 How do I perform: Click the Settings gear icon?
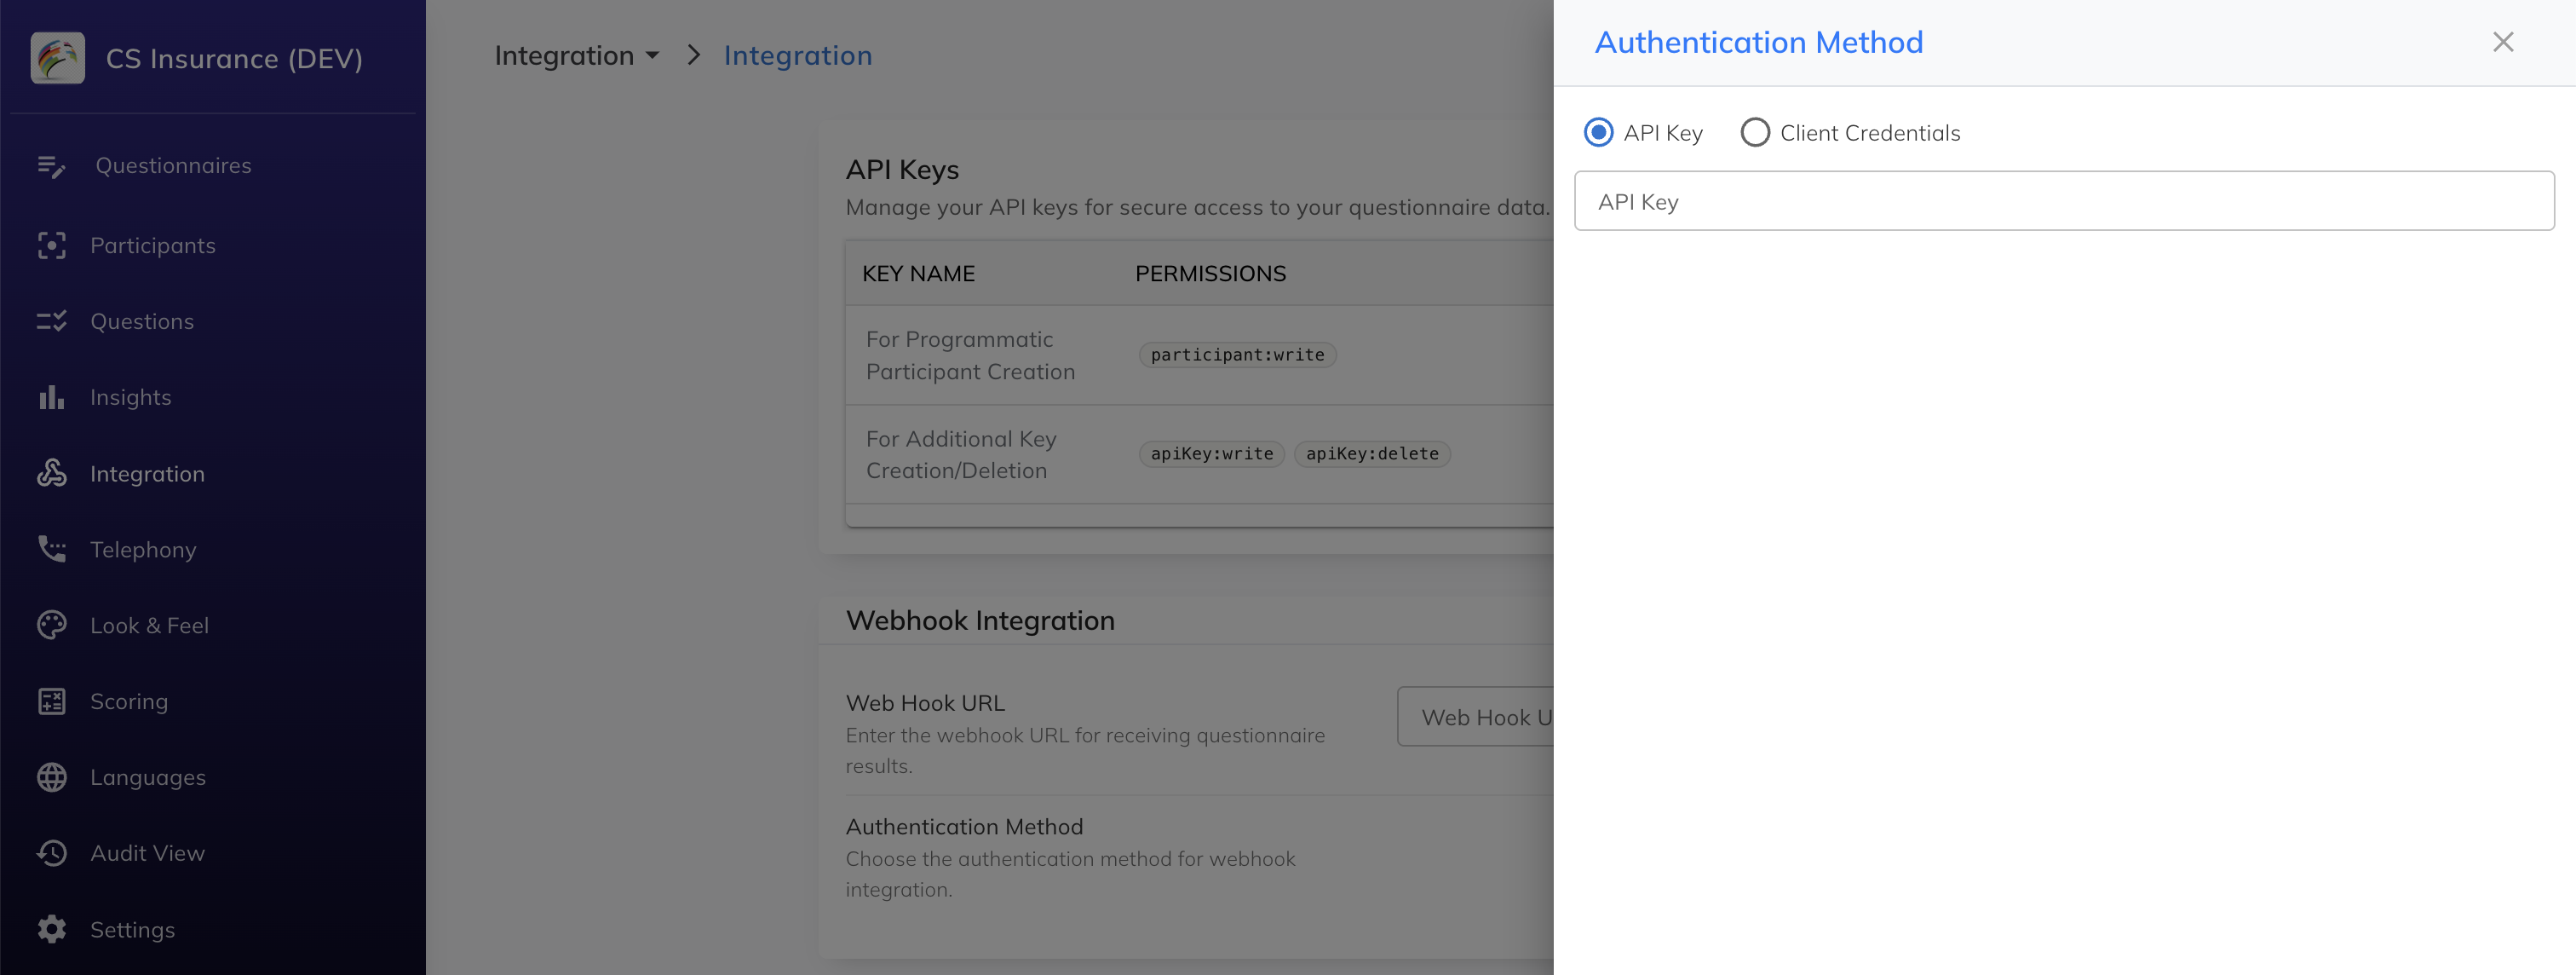point(51,929)
